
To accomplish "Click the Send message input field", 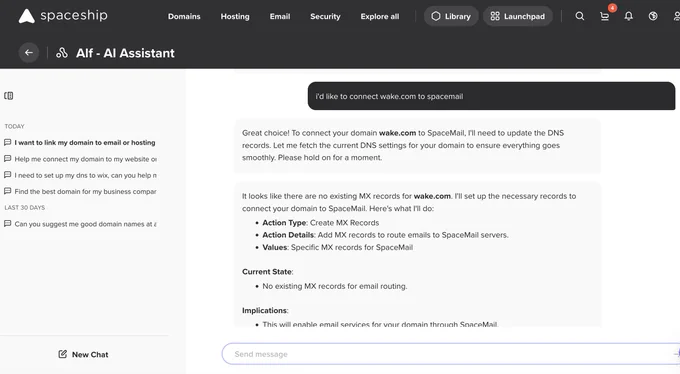I will tap(451, 354).
